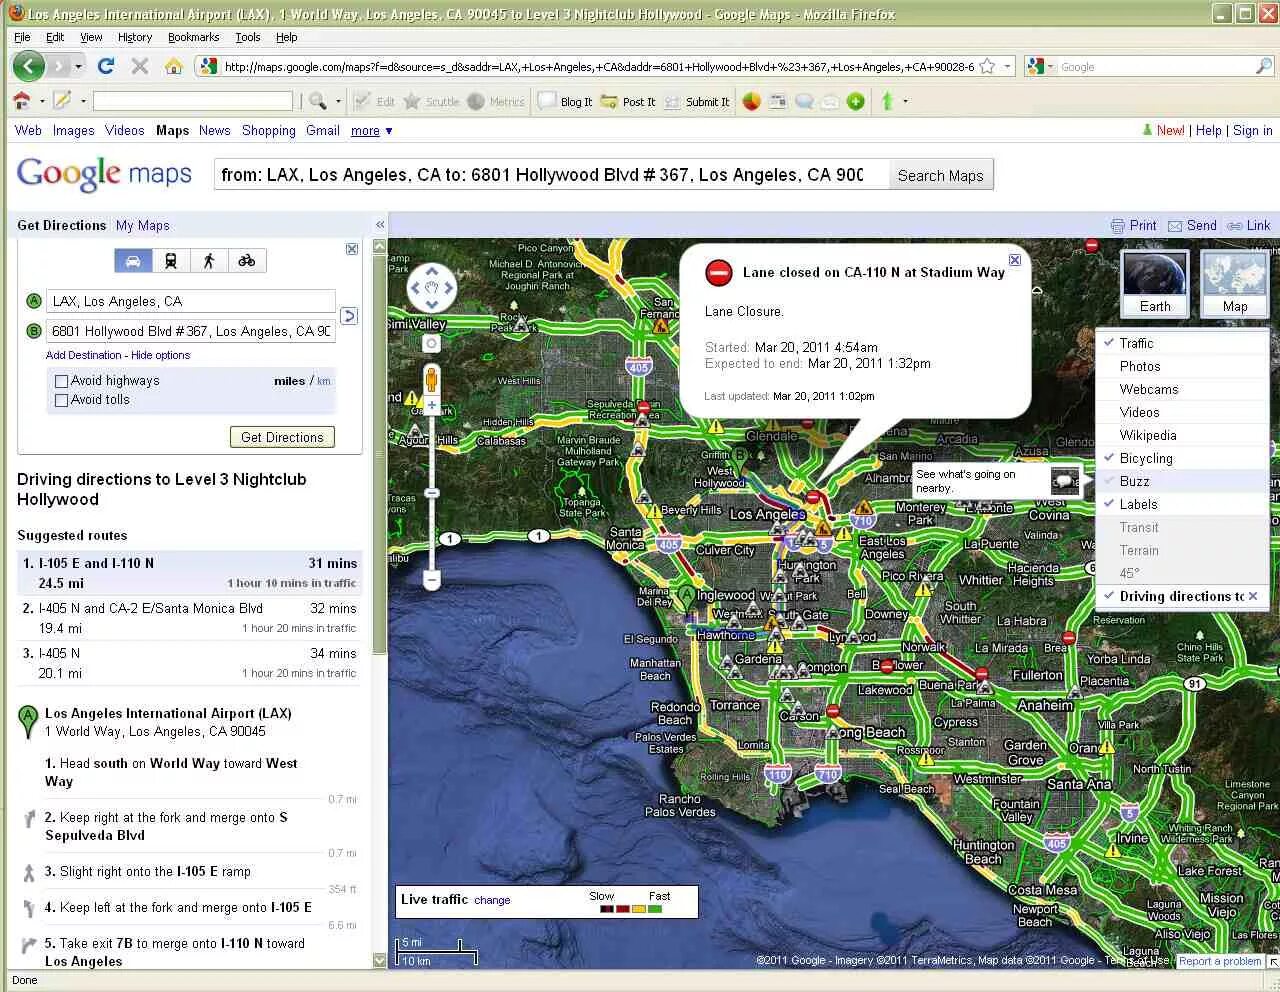The image size is (1280, 992).
Task: Click the green plus add-on toolbar icon
Action: coord(855,101)
